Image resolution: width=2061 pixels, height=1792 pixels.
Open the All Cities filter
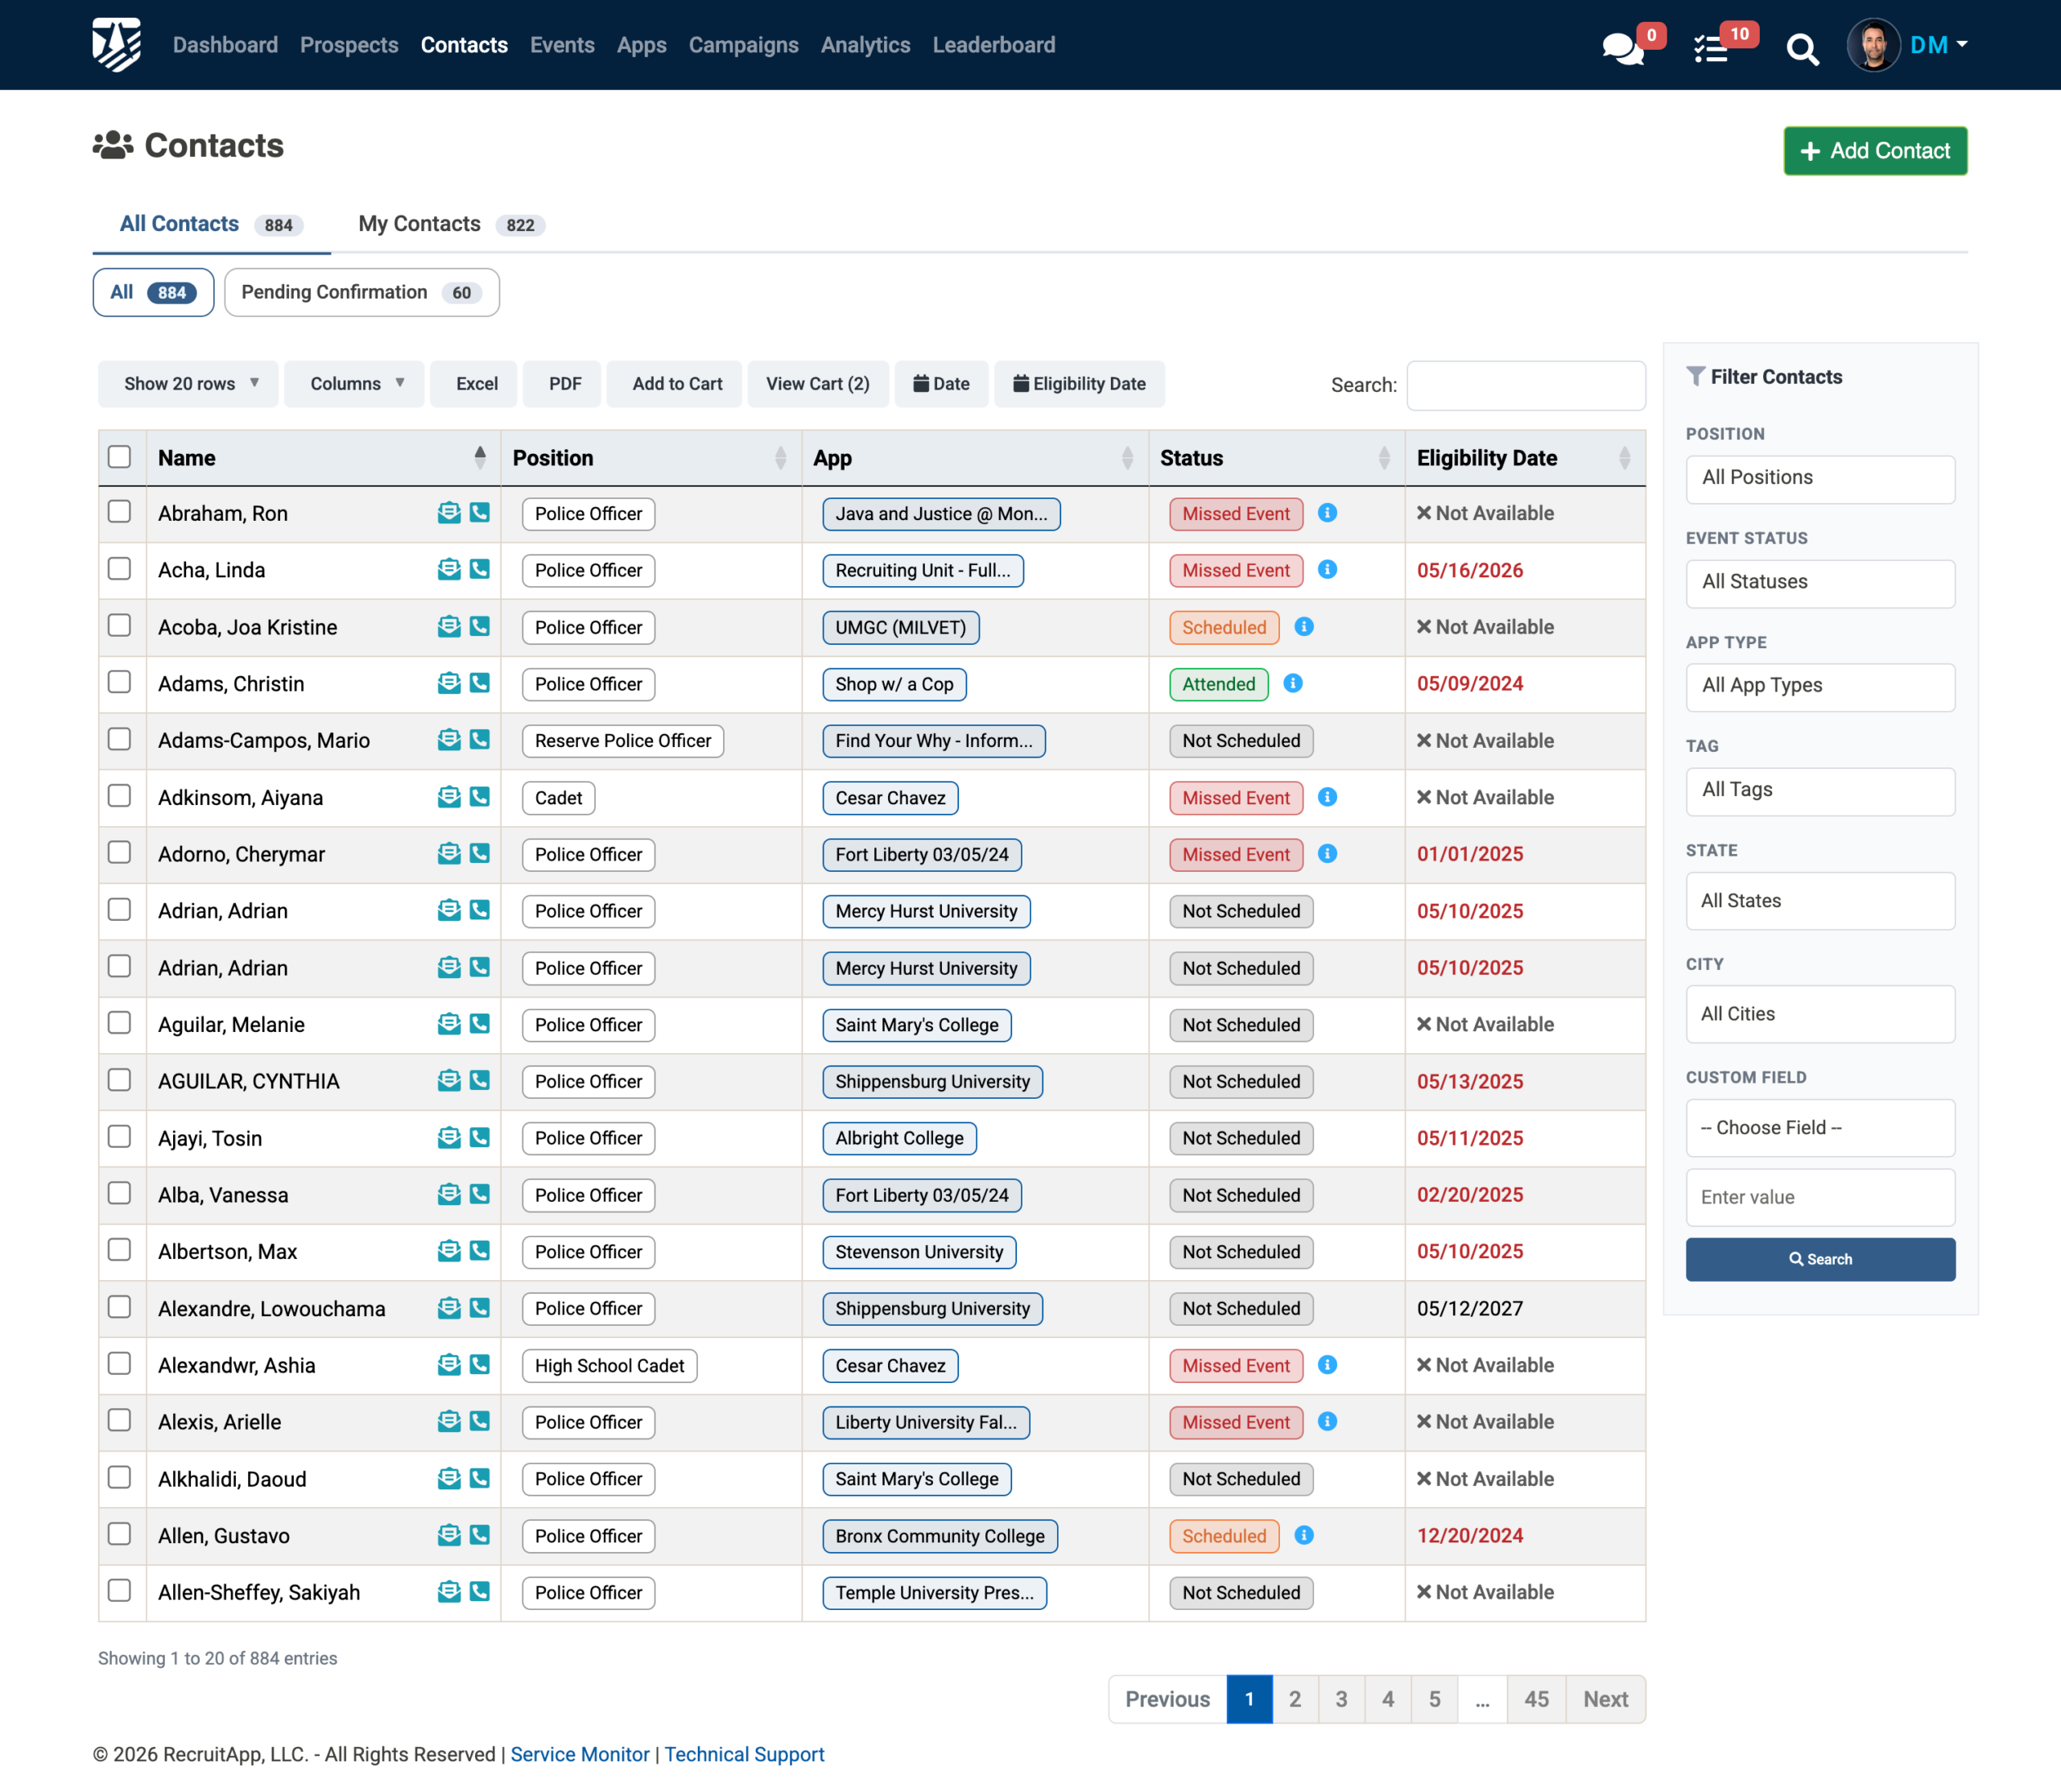pos(1820,1014)
